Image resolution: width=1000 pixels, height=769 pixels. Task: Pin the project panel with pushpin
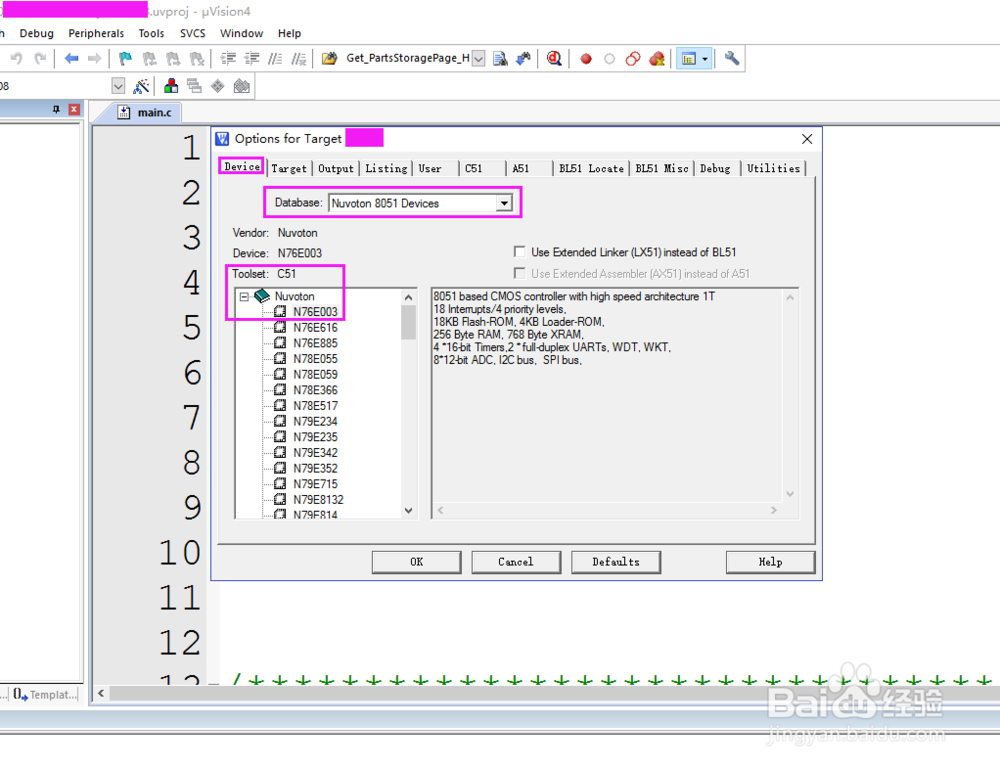[x=56, y=110]
